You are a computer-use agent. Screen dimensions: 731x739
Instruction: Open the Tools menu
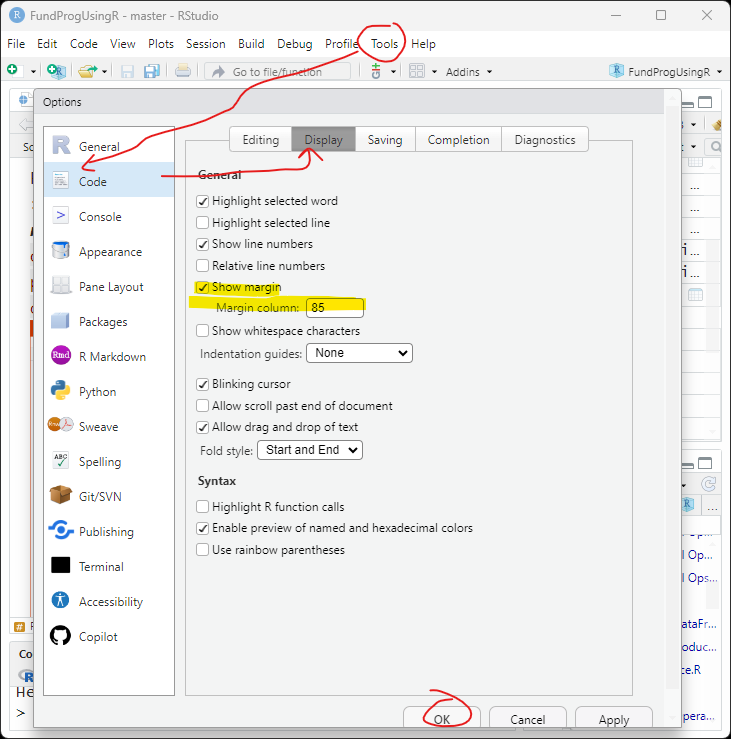coord(384,44)
